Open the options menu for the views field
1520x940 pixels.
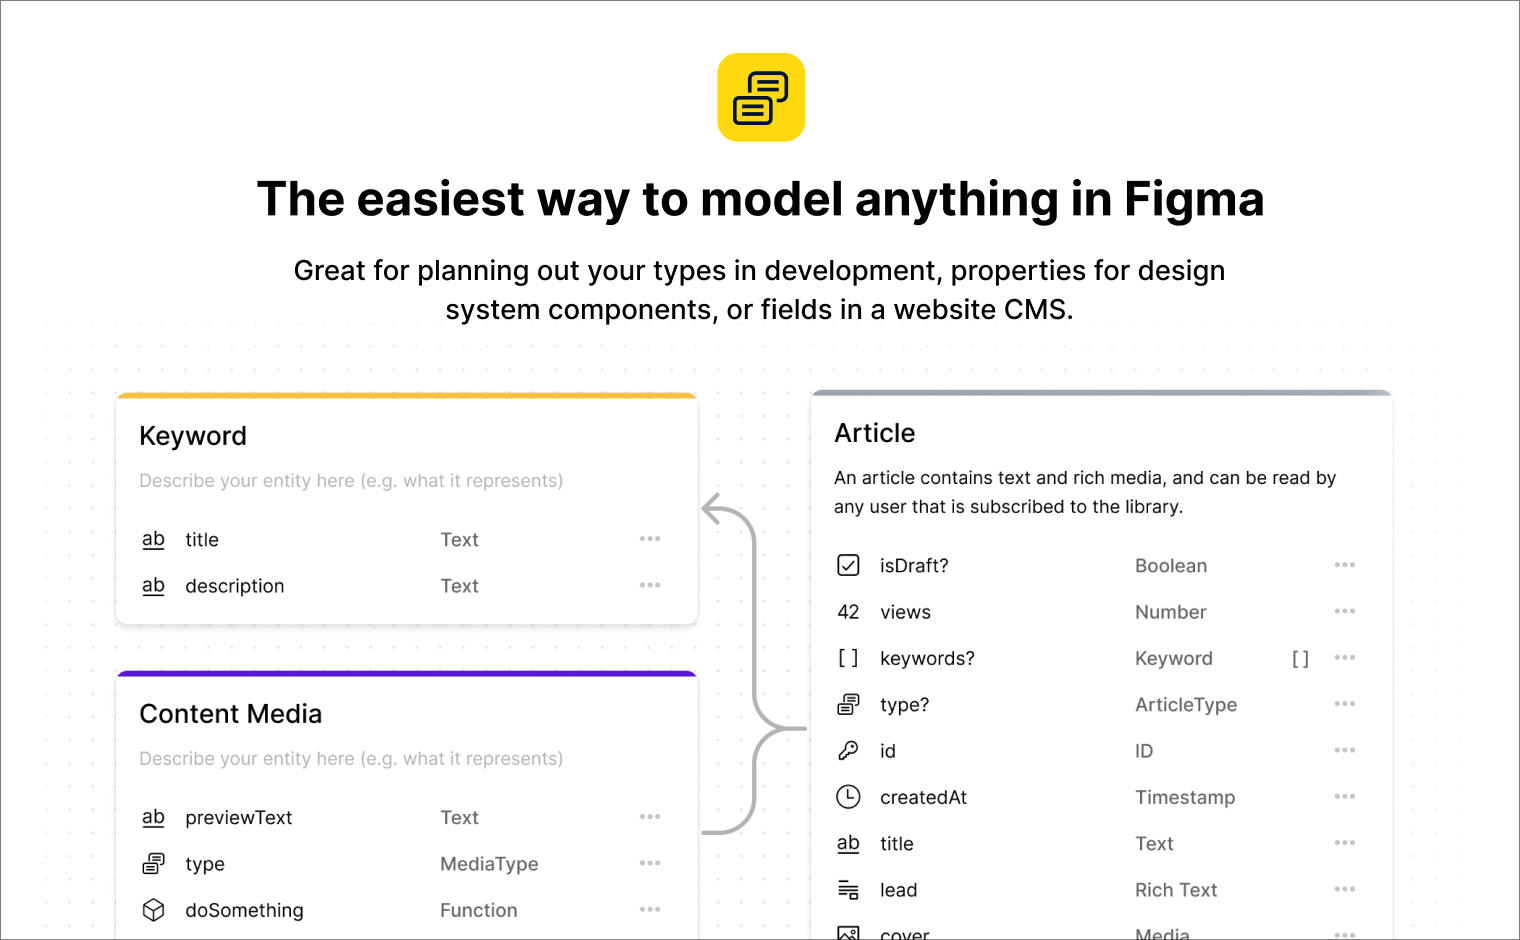[1344, 611]
